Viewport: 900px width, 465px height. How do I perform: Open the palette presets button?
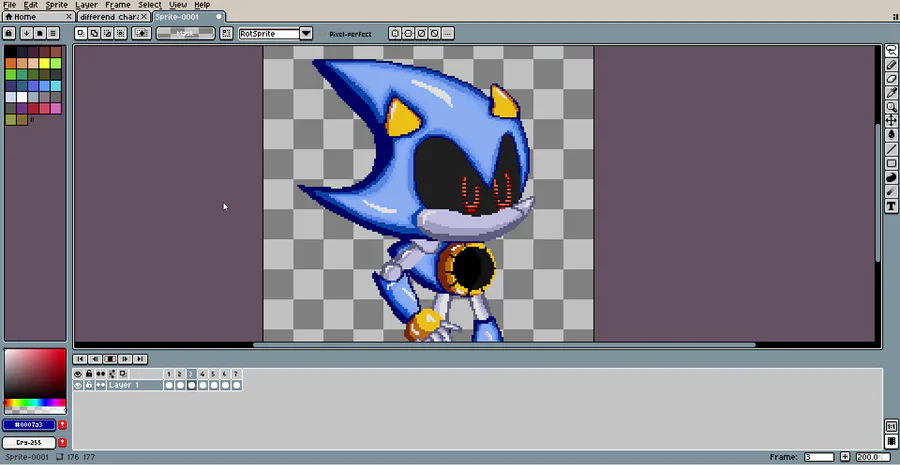click(x=40, y=33)
